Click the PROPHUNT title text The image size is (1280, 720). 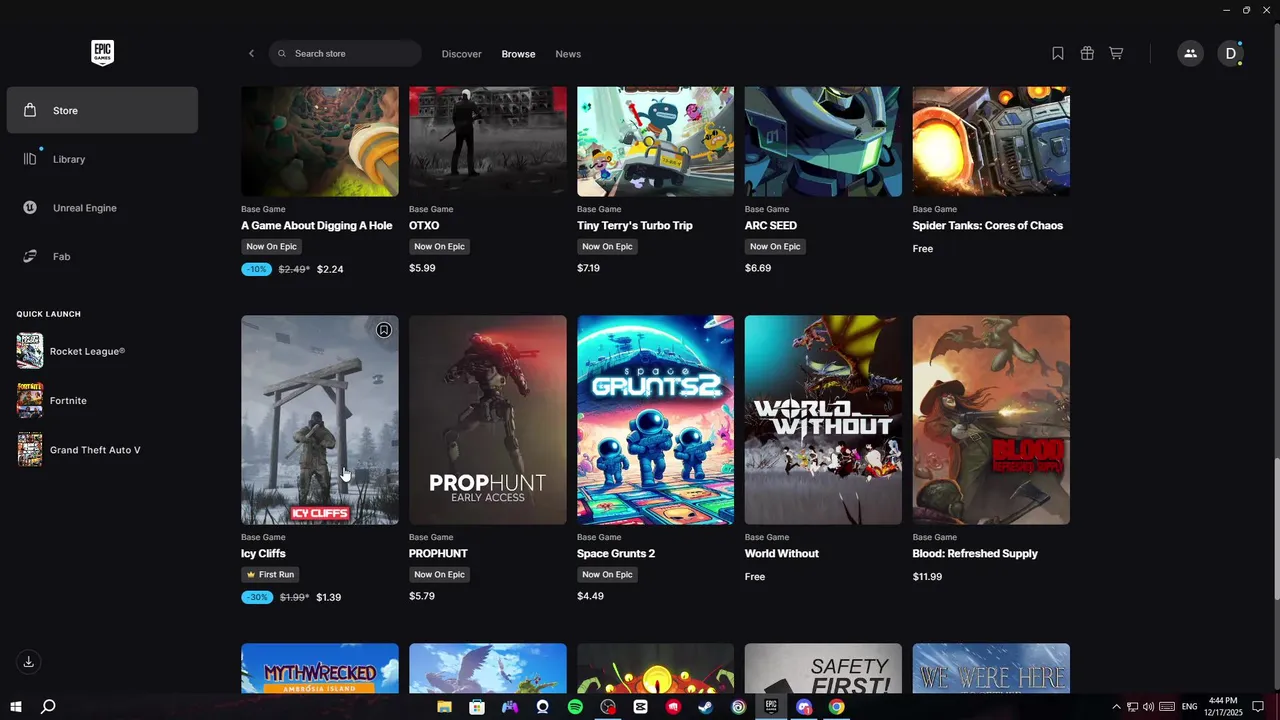438,554
